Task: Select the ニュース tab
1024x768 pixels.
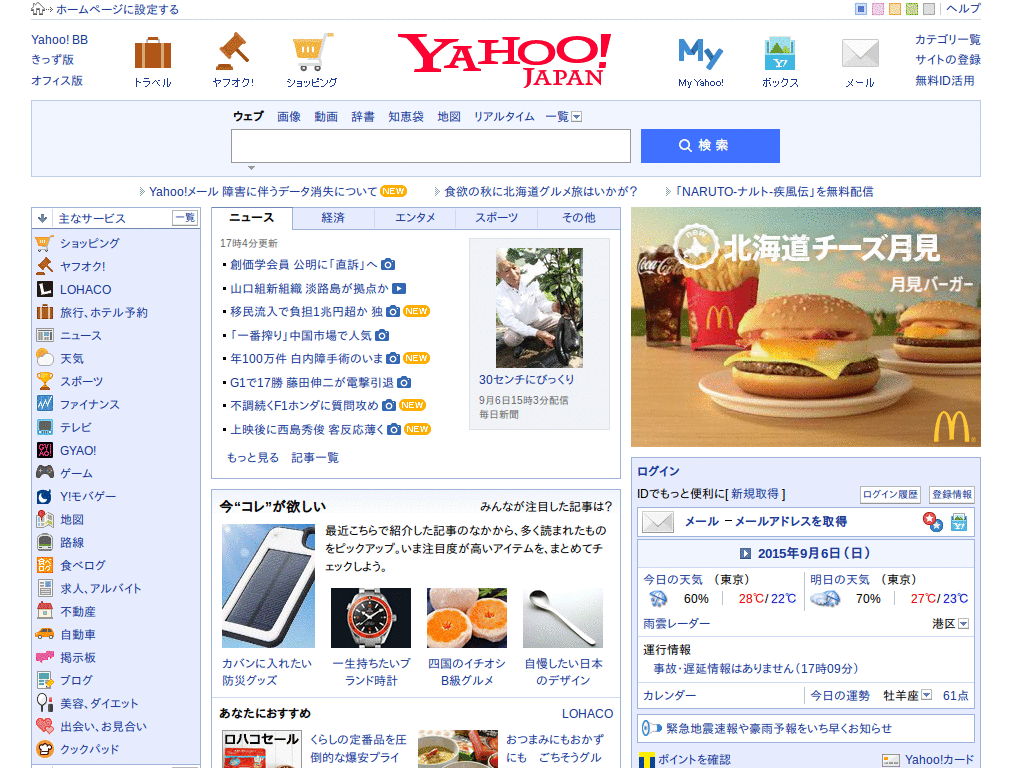Action: (251, 217)
